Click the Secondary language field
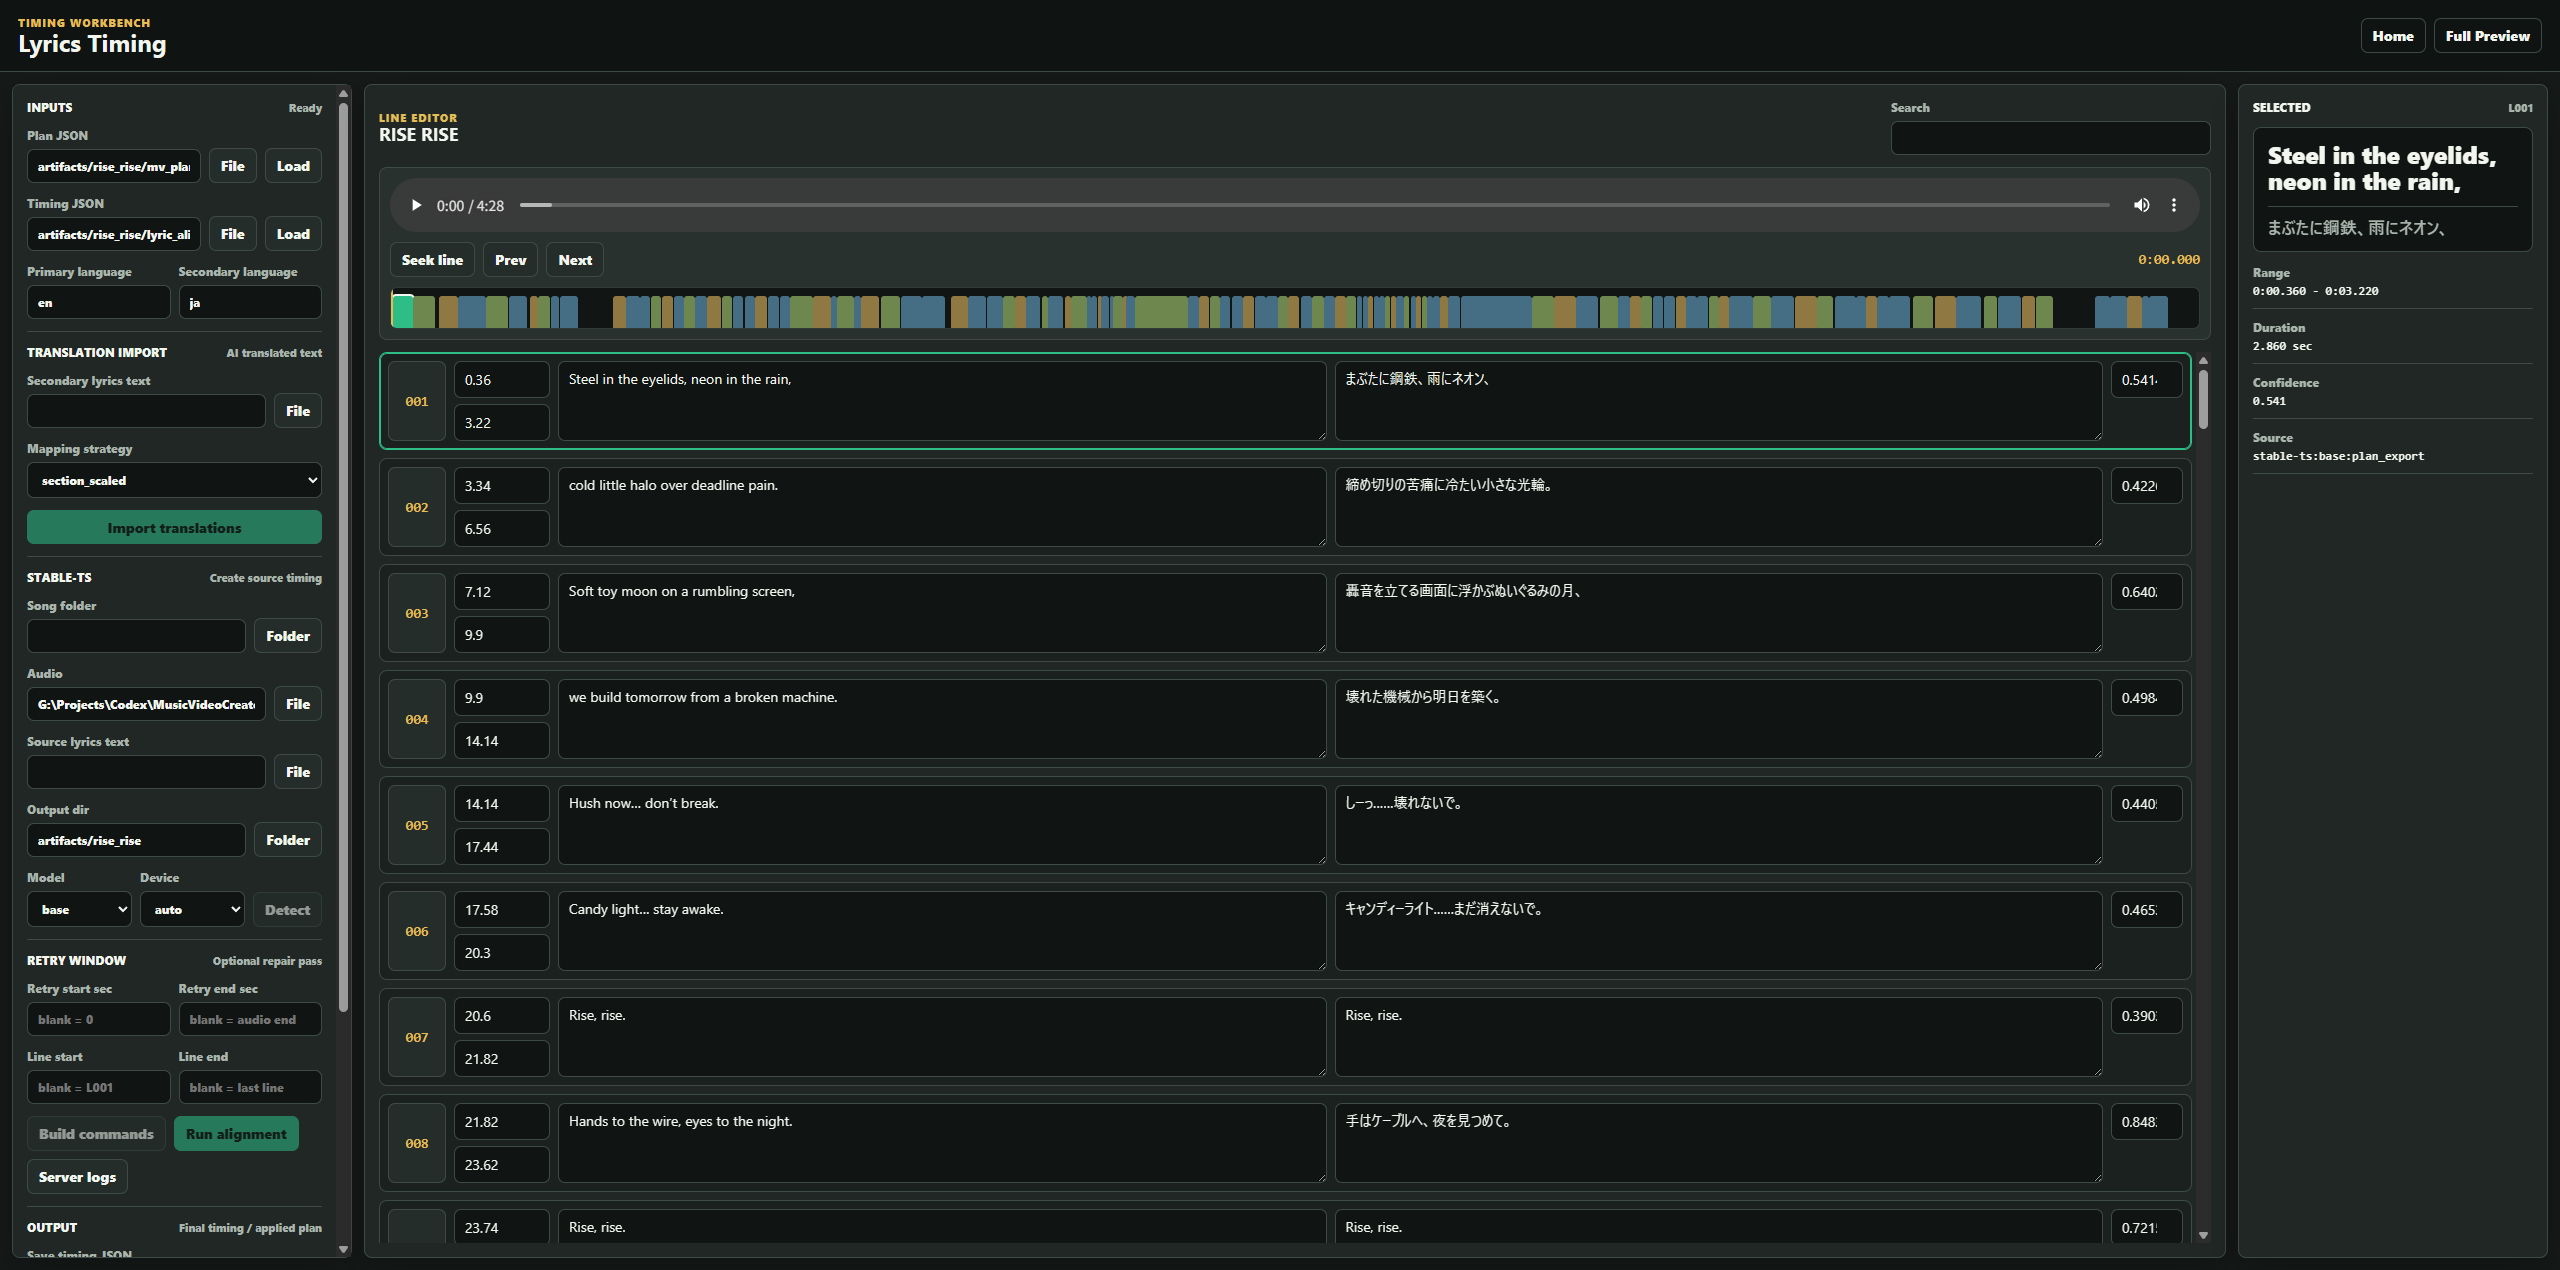 click(250, 302)
